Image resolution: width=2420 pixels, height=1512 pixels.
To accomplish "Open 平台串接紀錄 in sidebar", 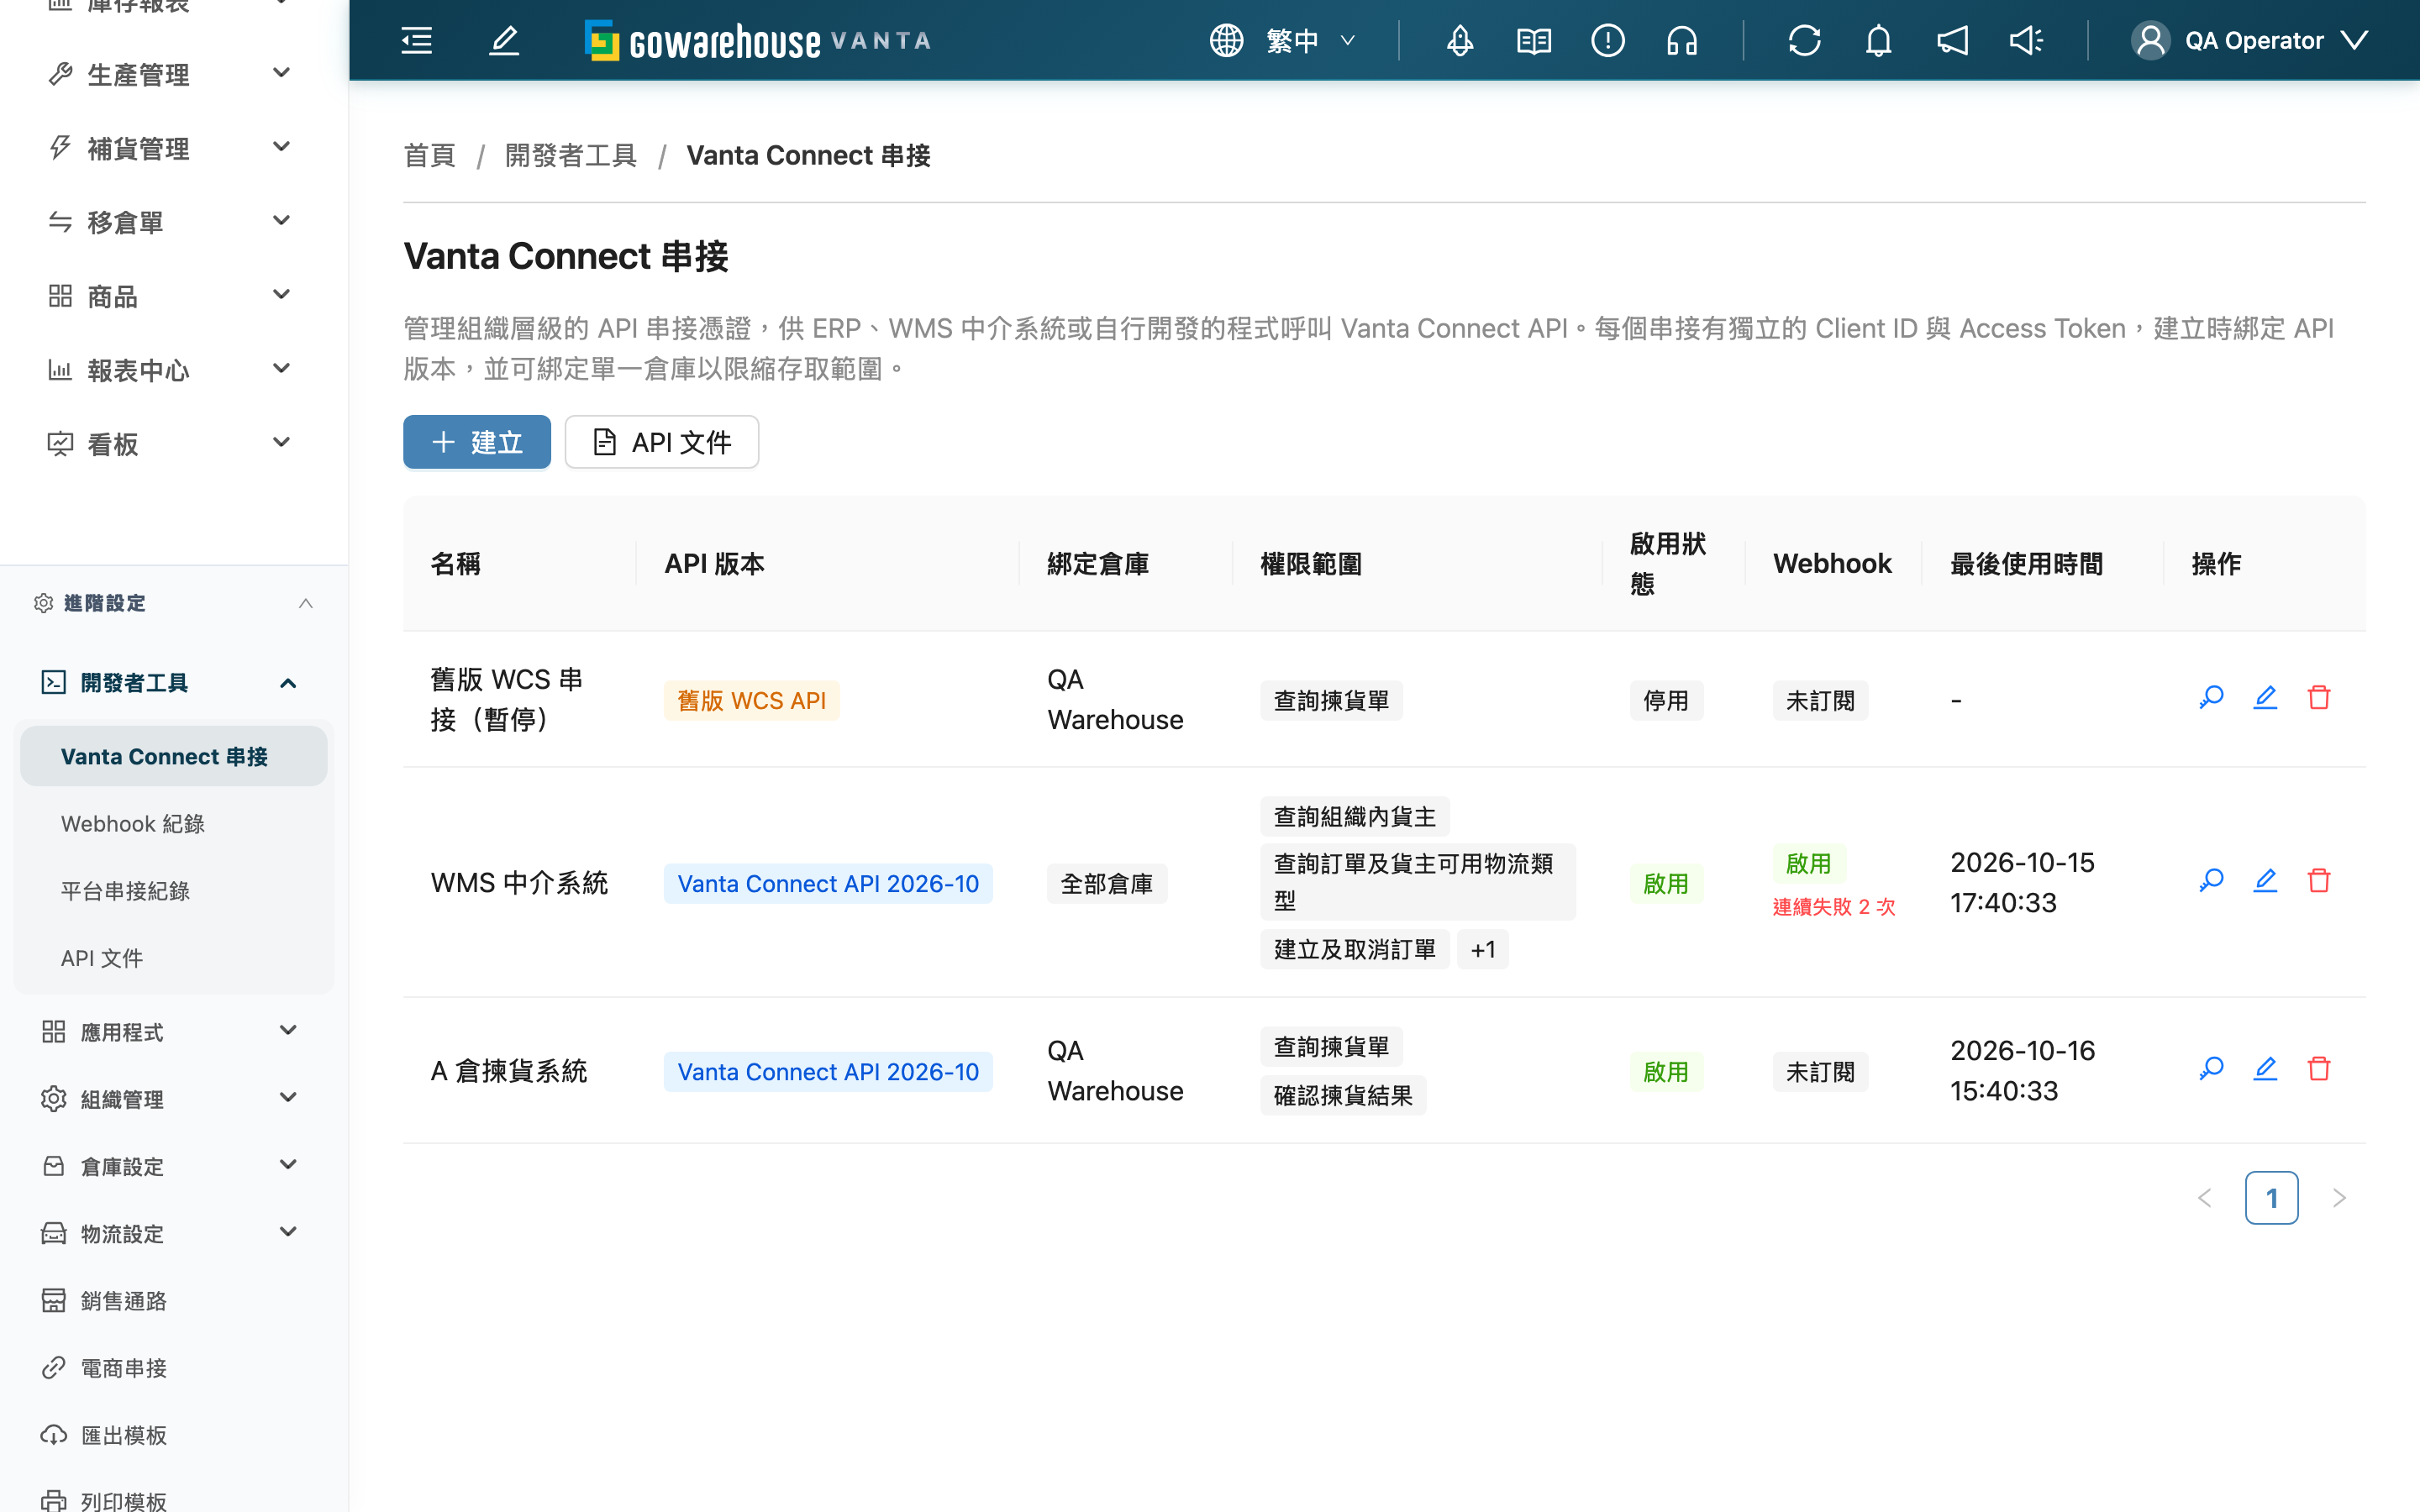I will 174,890.
